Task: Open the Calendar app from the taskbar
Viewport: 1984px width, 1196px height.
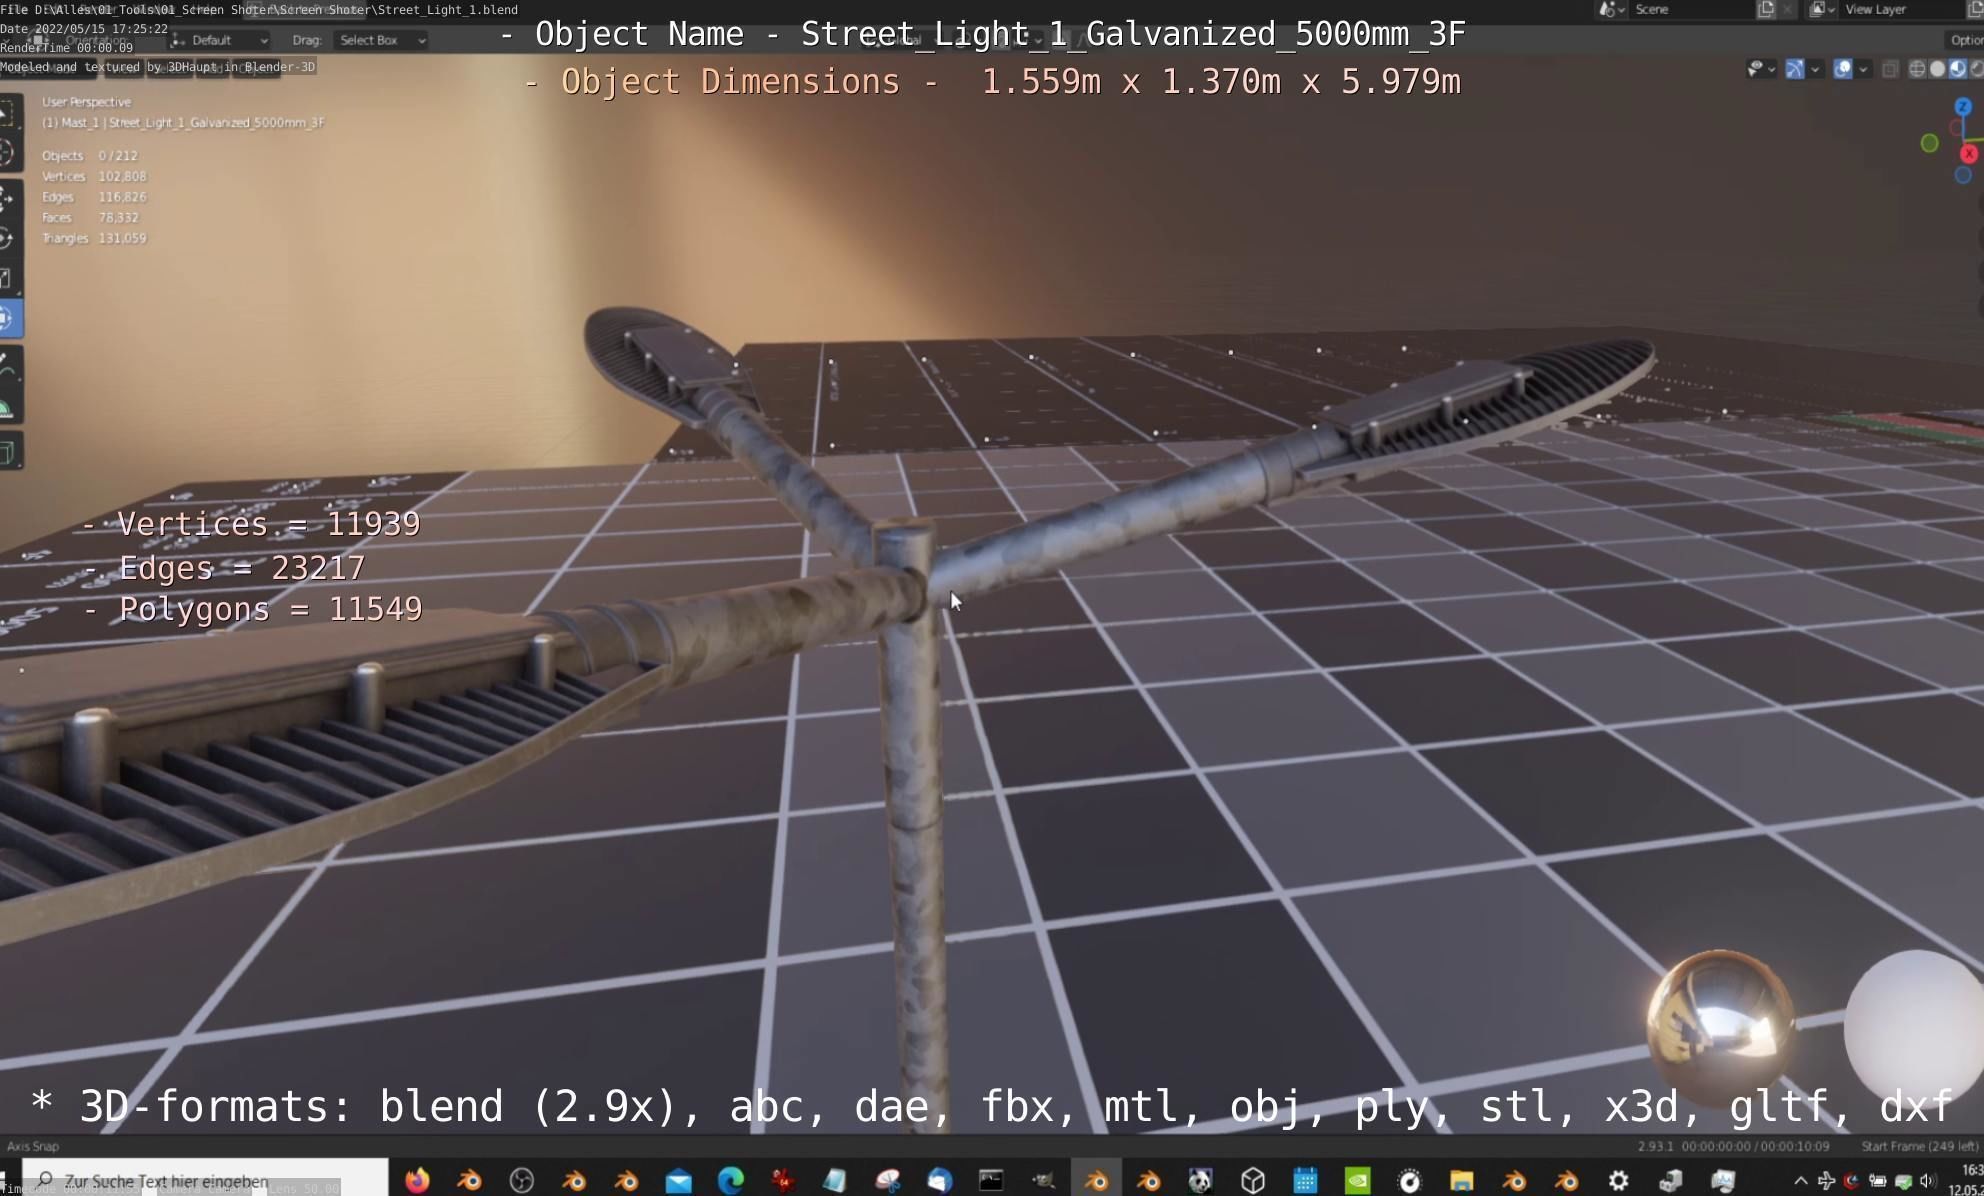Action: pyautogui.click(x=1305, y=1181)
